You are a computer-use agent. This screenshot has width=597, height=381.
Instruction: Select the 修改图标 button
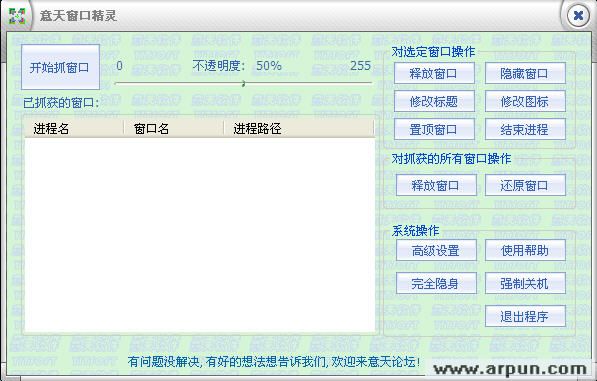pyautogui.click(x=525, y=101)
